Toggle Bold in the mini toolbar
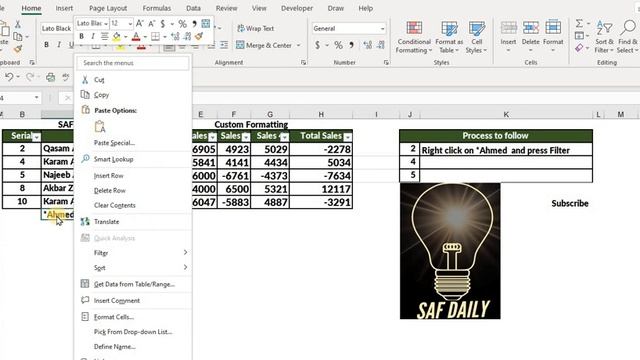640x360 pixels. tap(81, 37)
